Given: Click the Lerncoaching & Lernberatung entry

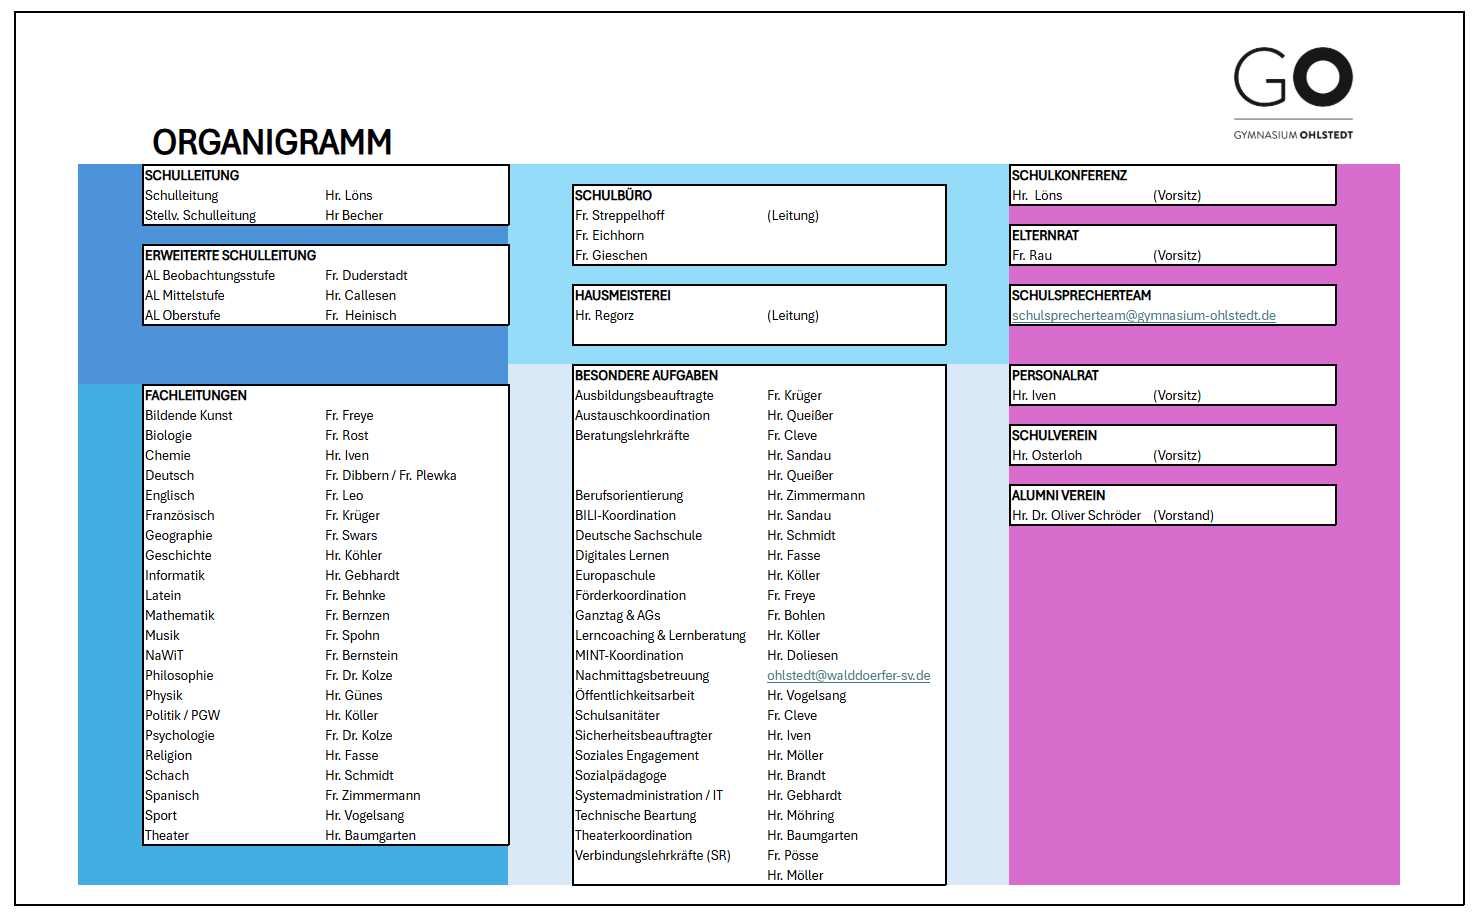Looking at the screenshot, I should [x=660, y=636].
